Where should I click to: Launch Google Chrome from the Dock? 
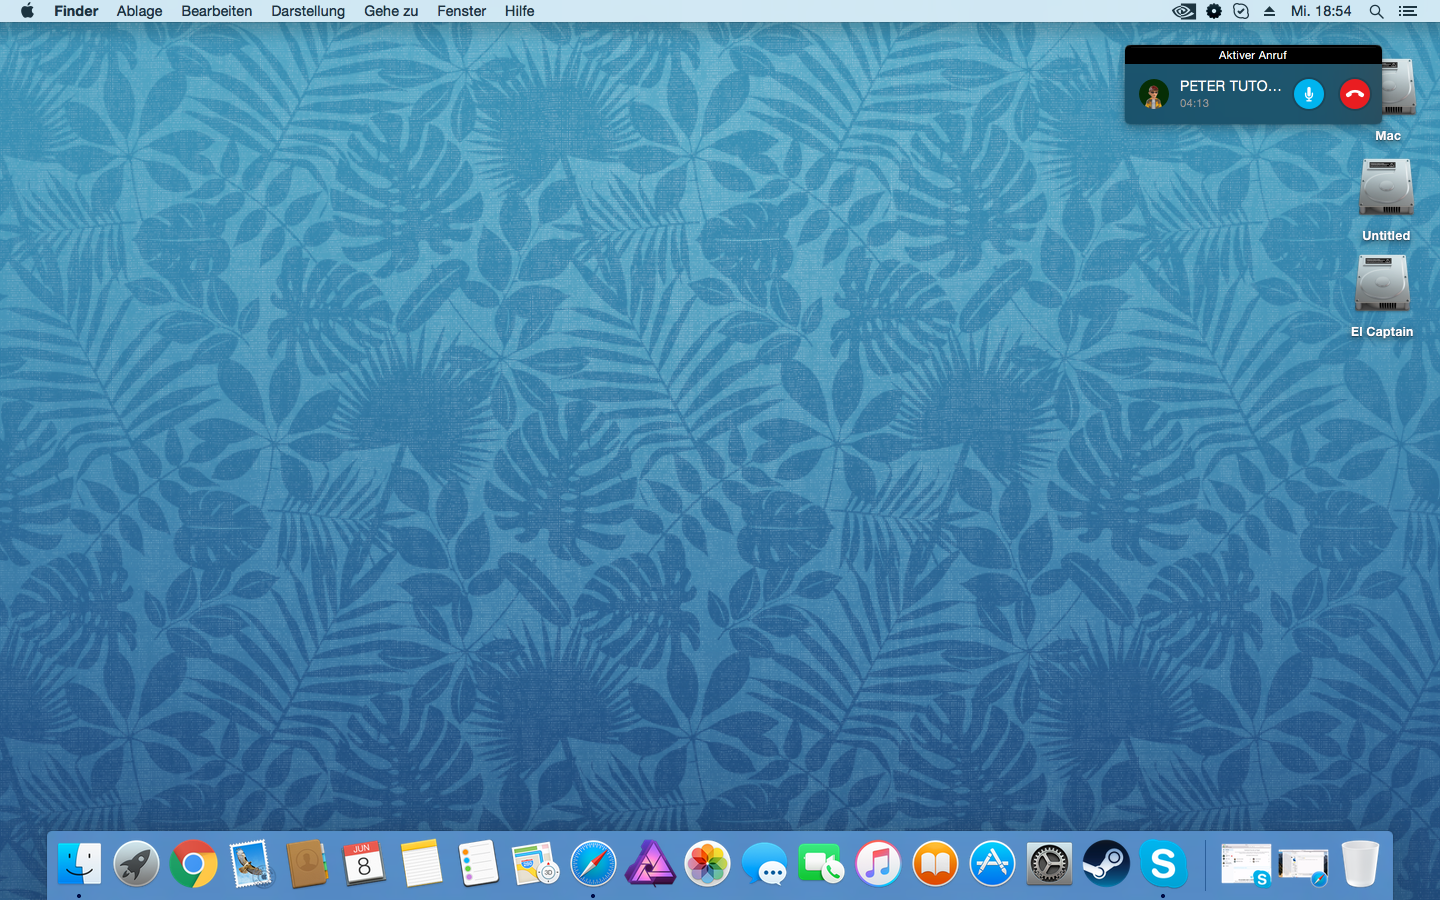(193, 863)
